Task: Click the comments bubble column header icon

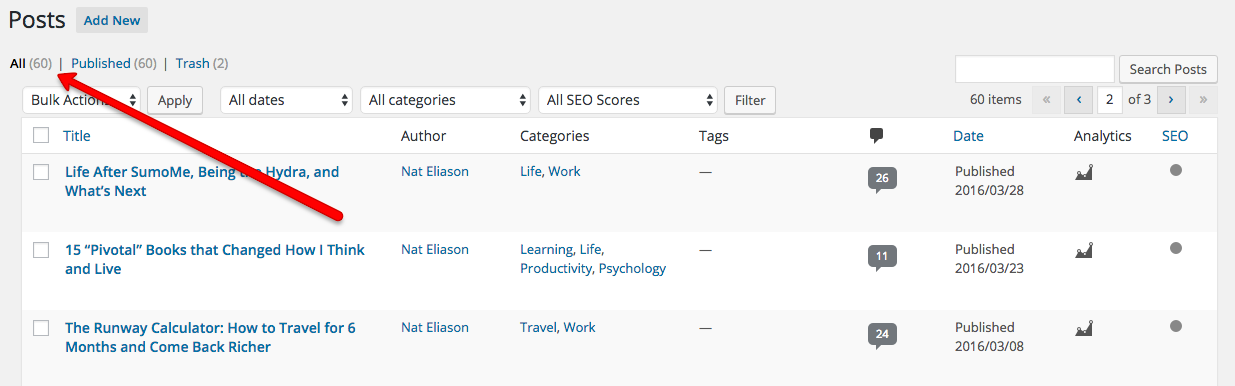Action: (876, 136)
